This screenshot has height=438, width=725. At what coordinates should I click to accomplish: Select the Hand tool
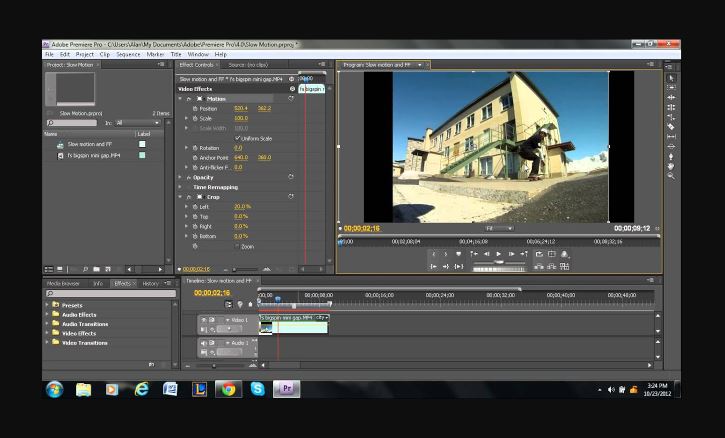(671, 166)
